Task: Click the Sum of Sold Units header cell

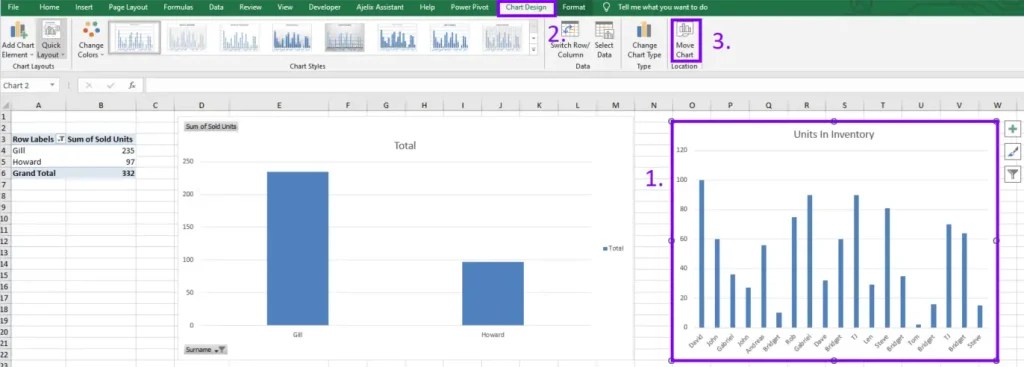Action: coord(101,139)
